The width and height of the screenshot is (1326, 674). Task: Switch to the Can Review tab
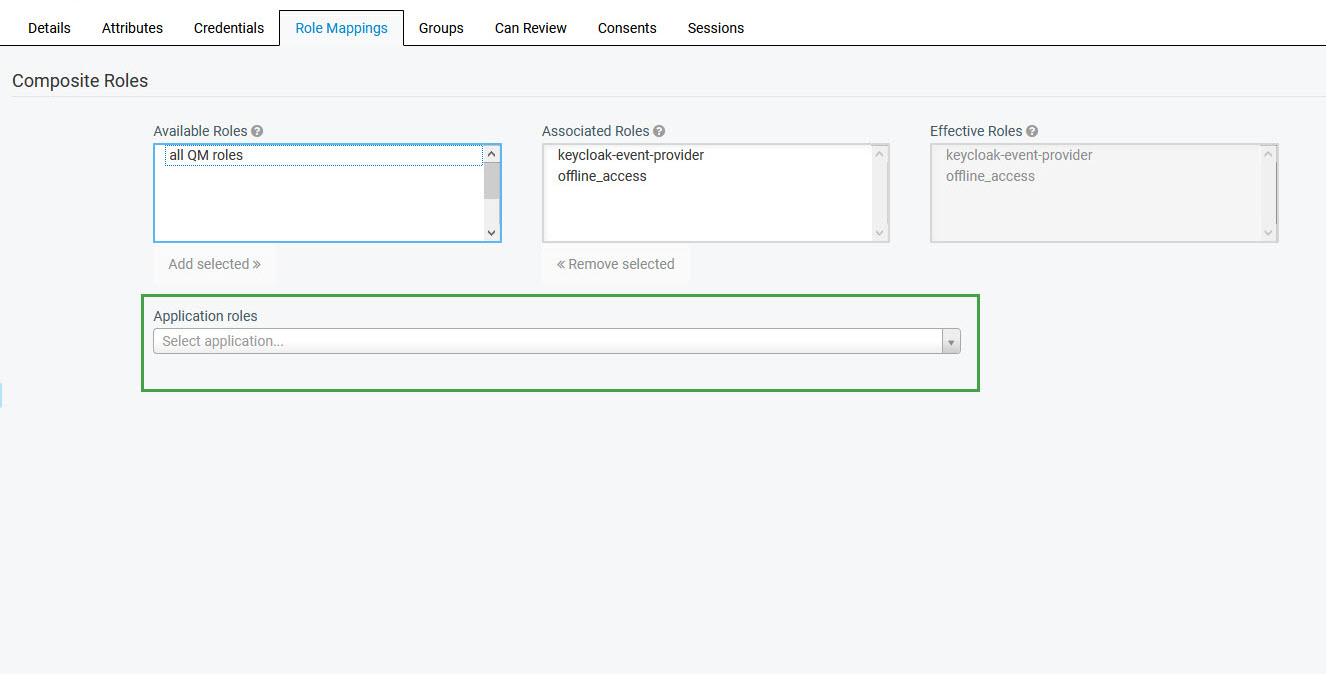pyautogui.click(x=530, y=28)
